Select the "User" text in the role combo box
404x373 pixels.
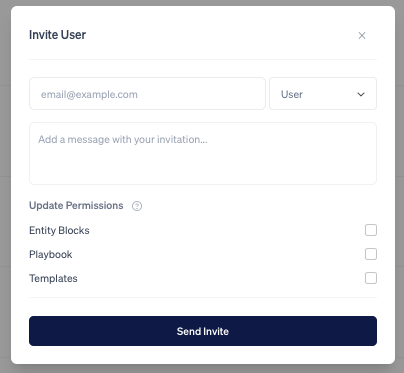pos(292,94)
